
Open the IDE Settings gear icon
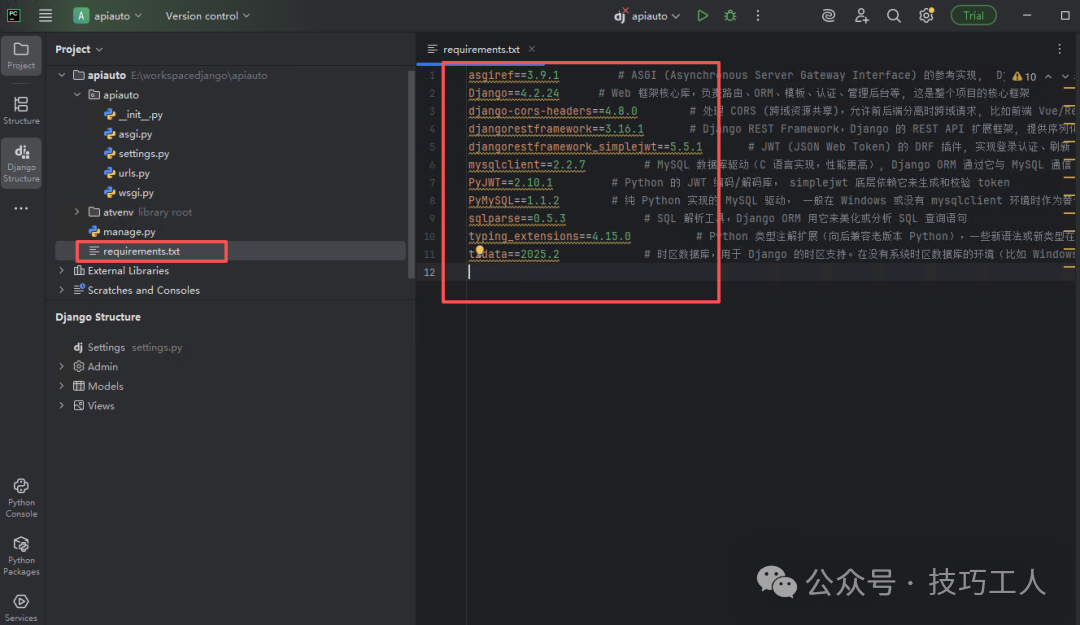[x=925, y=15]
